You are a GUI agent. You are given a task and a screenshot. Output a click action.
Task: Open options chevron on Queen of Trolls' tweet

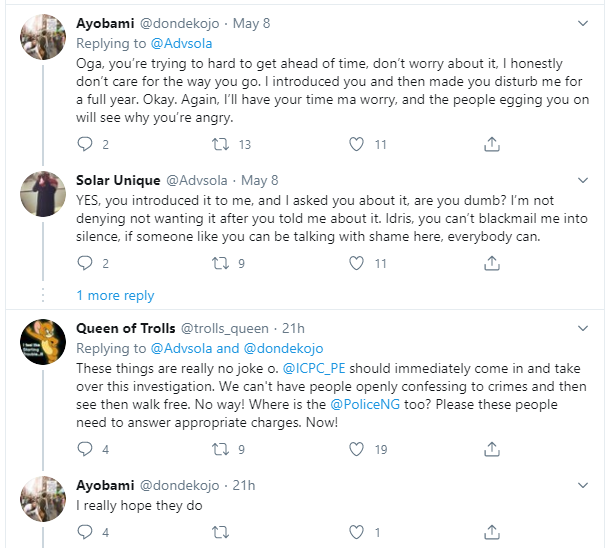584,328
